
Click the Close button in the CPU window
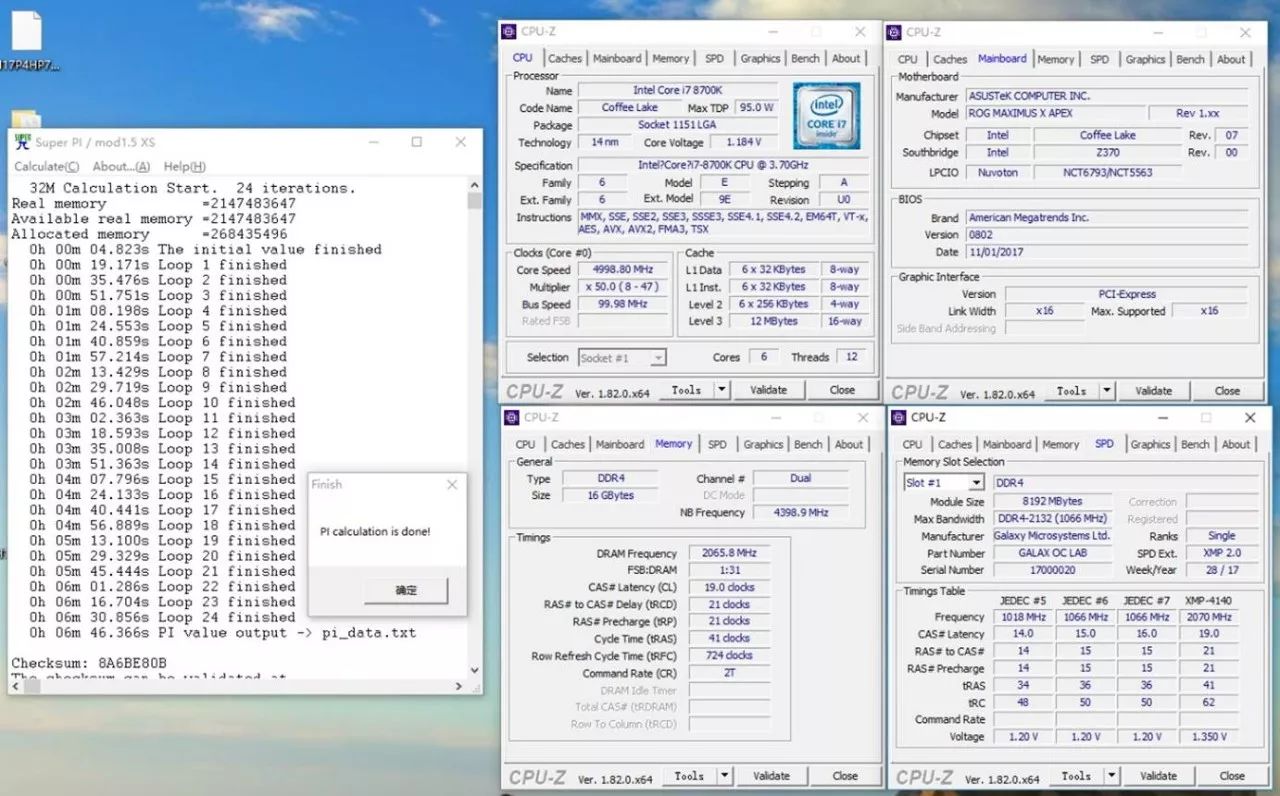point(842,390)
